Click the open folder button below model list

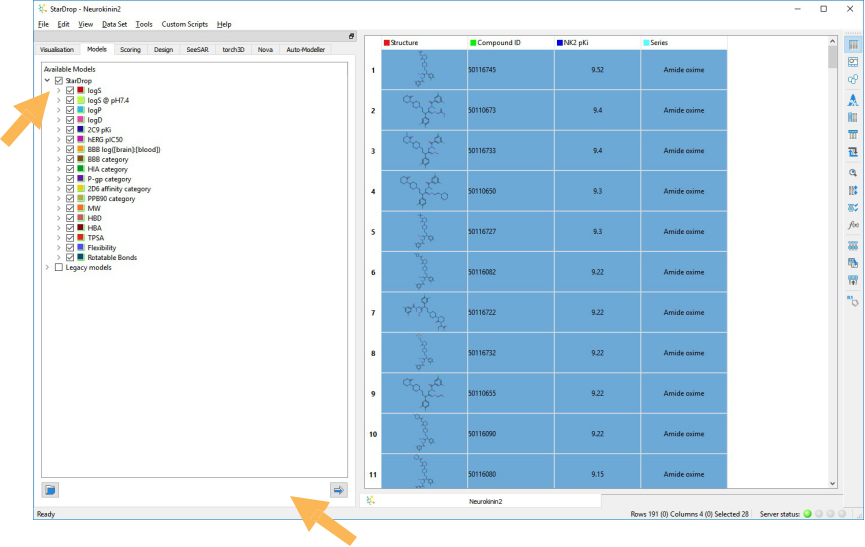point(50,490)
